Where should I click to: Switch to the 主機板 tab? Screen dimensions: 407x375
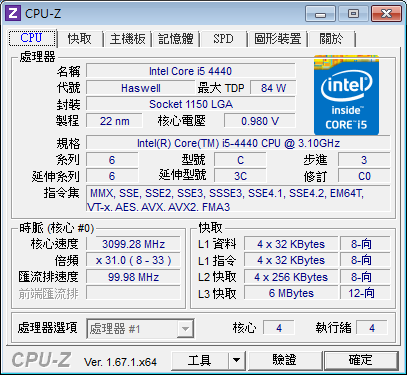click(x=128, y=39)
